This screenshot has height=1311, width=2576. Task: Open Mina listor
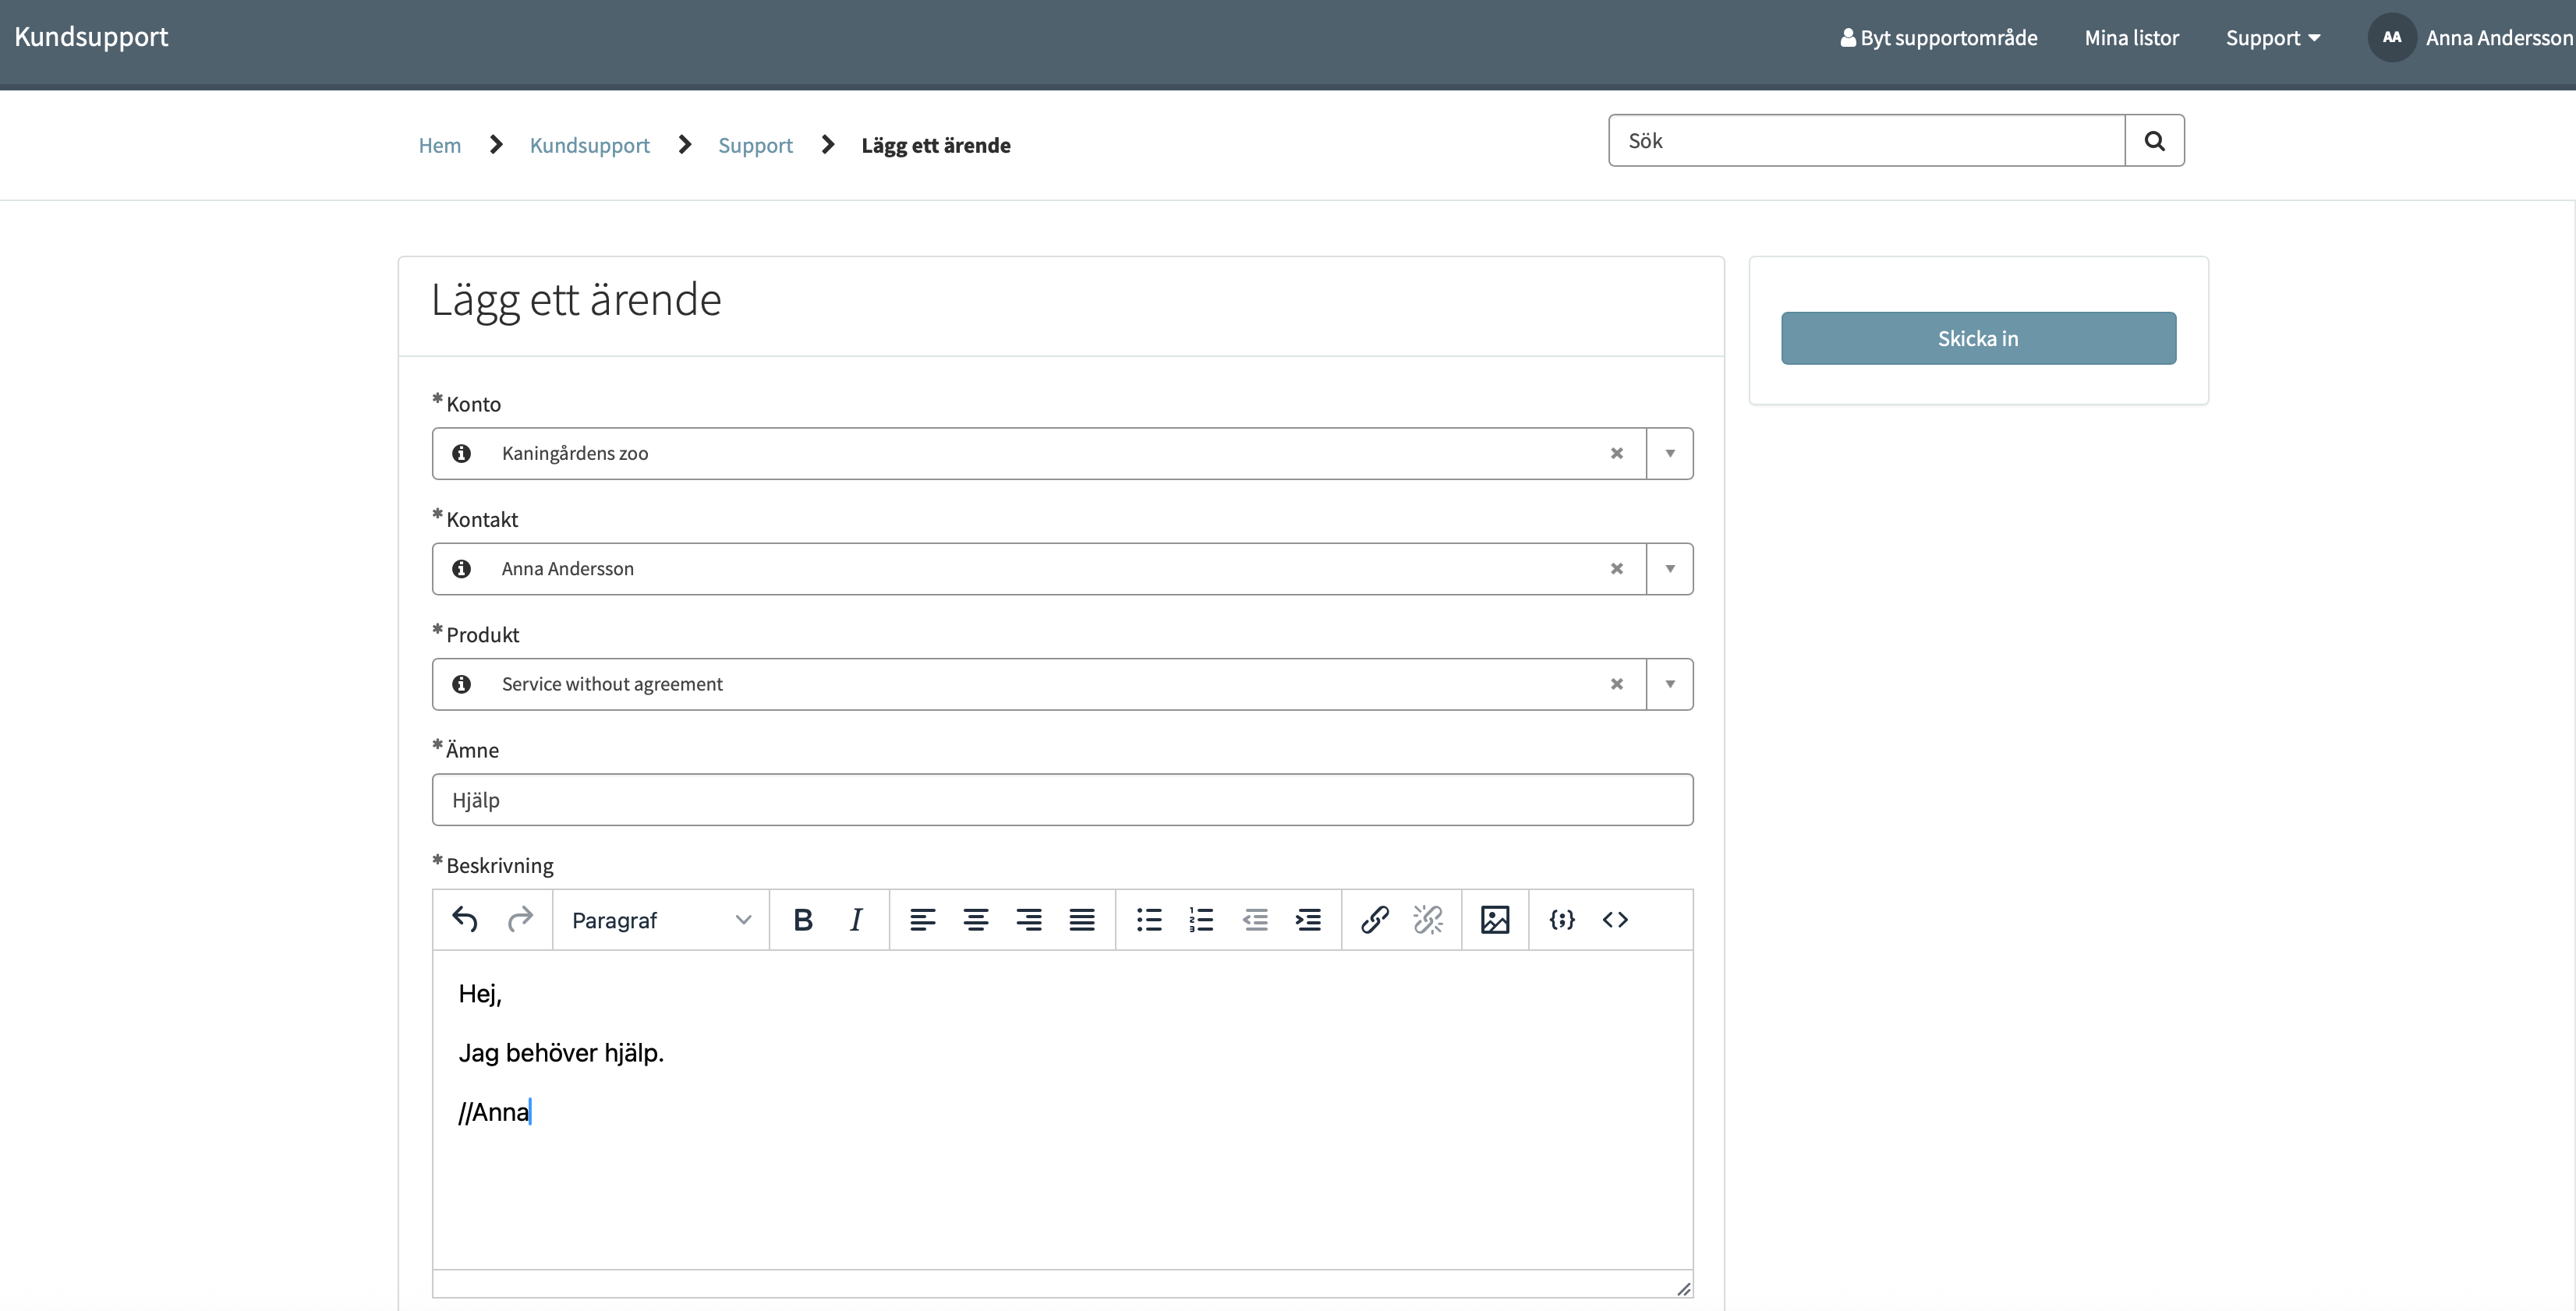(x=2131, y=38)
